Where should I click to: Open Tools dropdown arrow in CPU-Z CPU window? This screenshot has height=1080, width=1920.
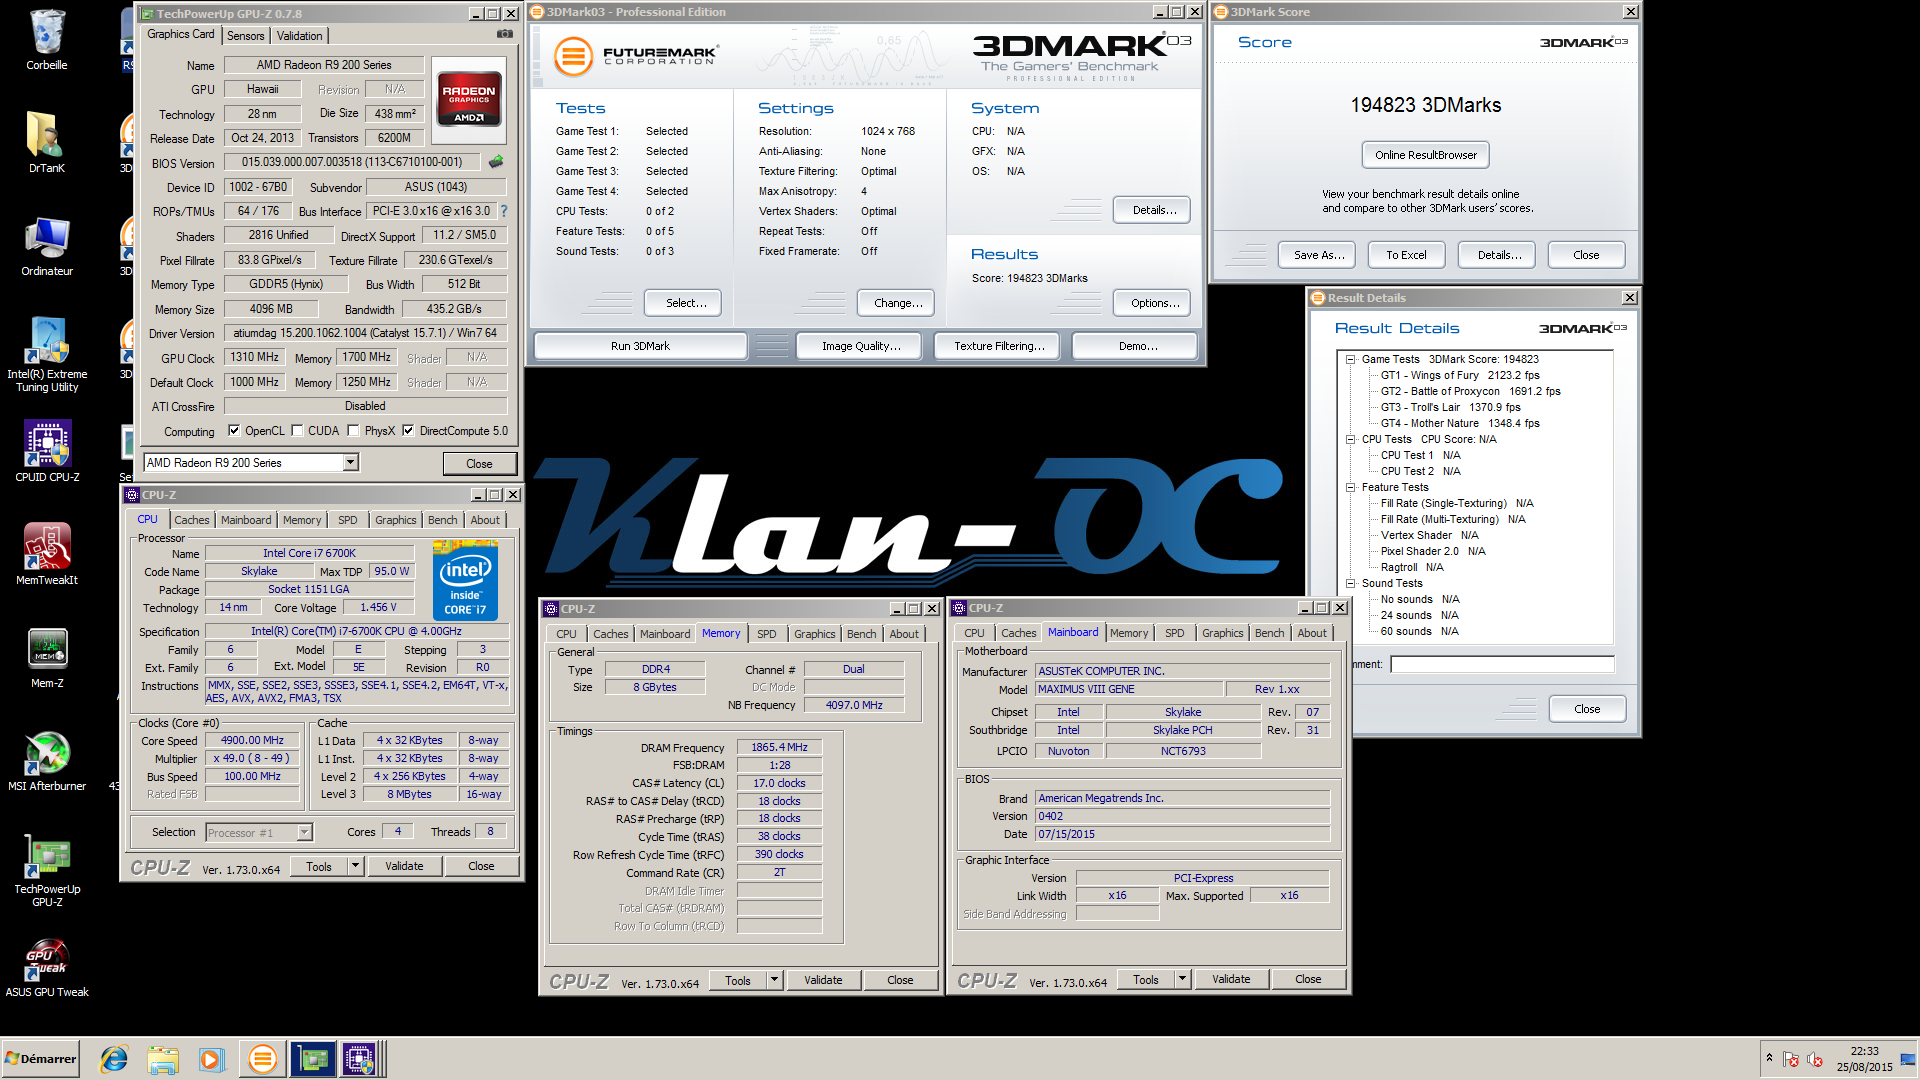click(355, 866)
